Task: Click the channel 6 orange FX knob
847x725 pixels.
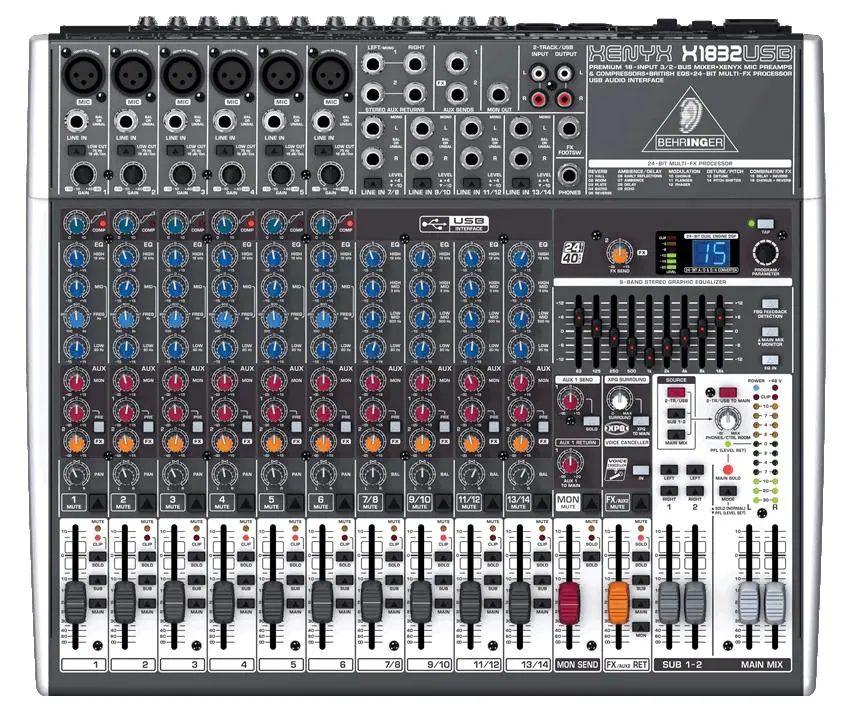Action: click(x=323, y=443)
